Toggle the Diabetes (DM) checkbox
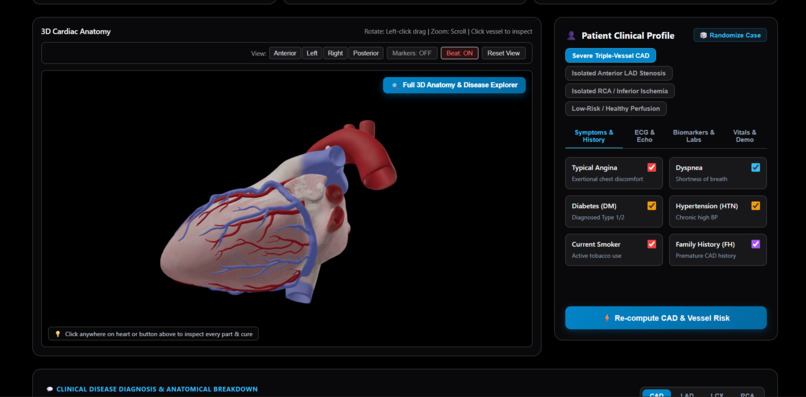 (x=652, y=206)
